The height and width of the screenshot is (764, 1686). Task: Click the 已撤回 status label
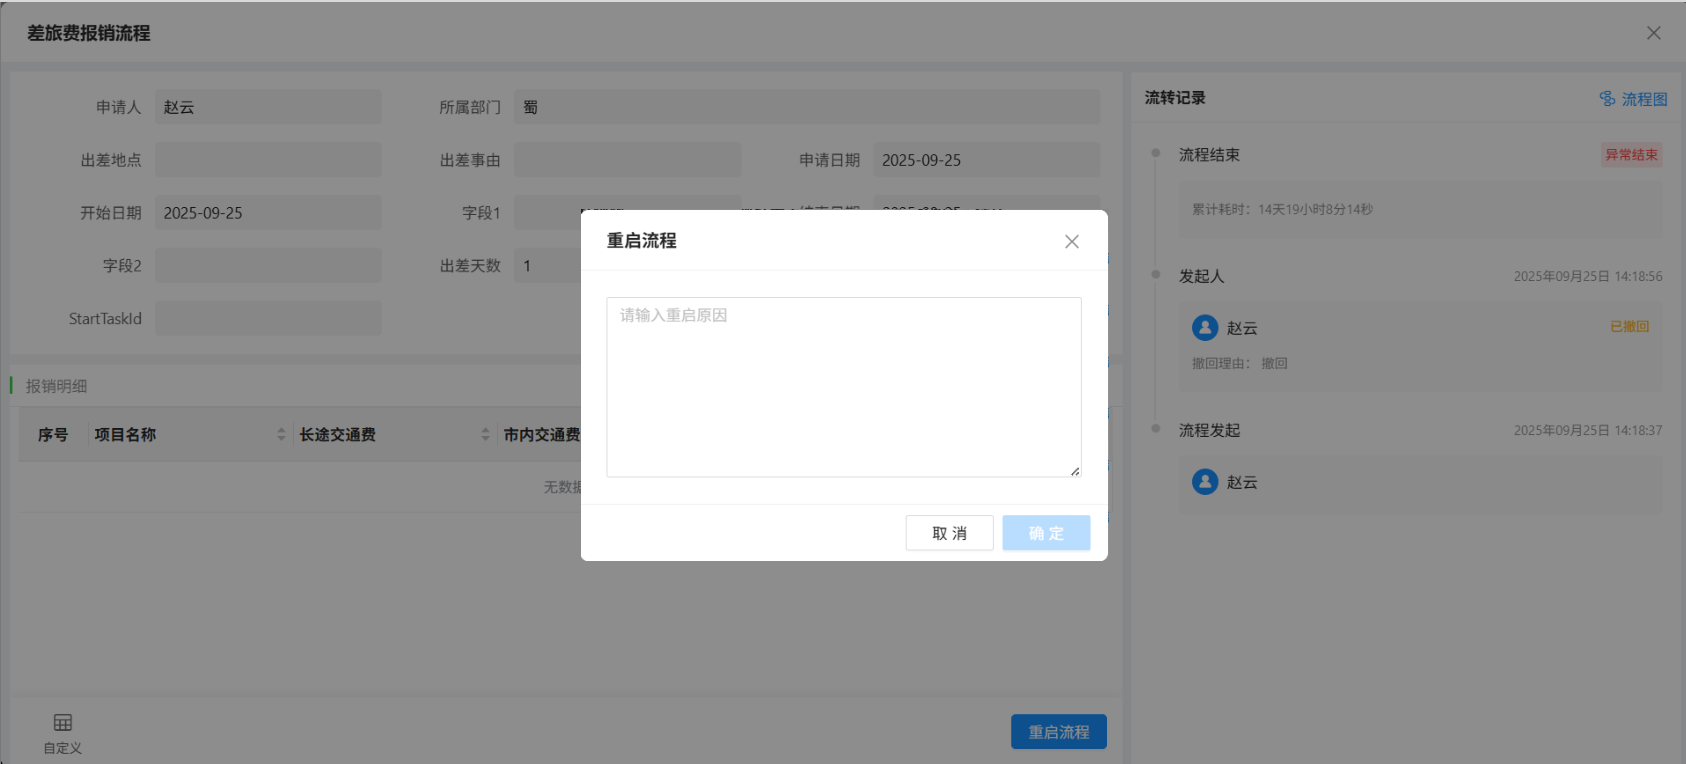point(1629,327)
